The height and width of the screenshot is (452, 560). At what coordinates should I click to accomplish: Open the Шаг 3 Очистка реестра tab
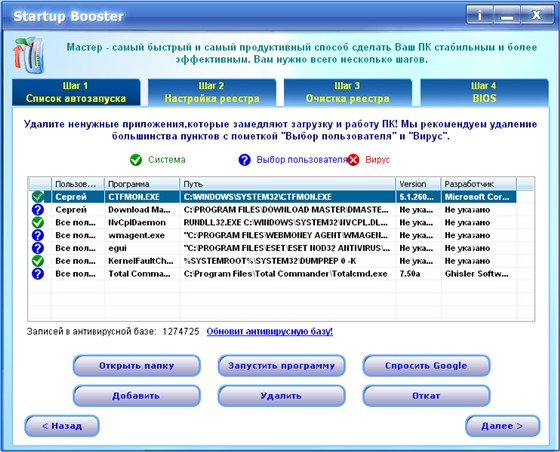tap(348, 92)
